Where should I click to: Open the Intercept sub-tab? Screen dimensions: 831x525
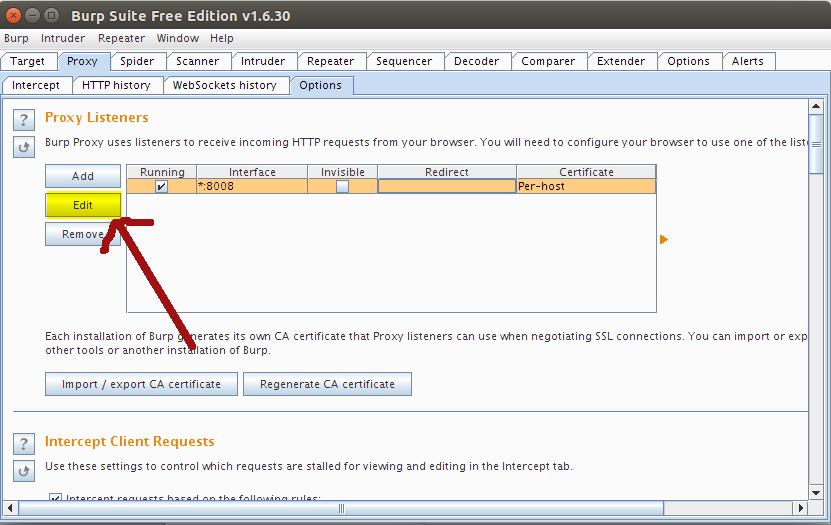tap(36, 85)
